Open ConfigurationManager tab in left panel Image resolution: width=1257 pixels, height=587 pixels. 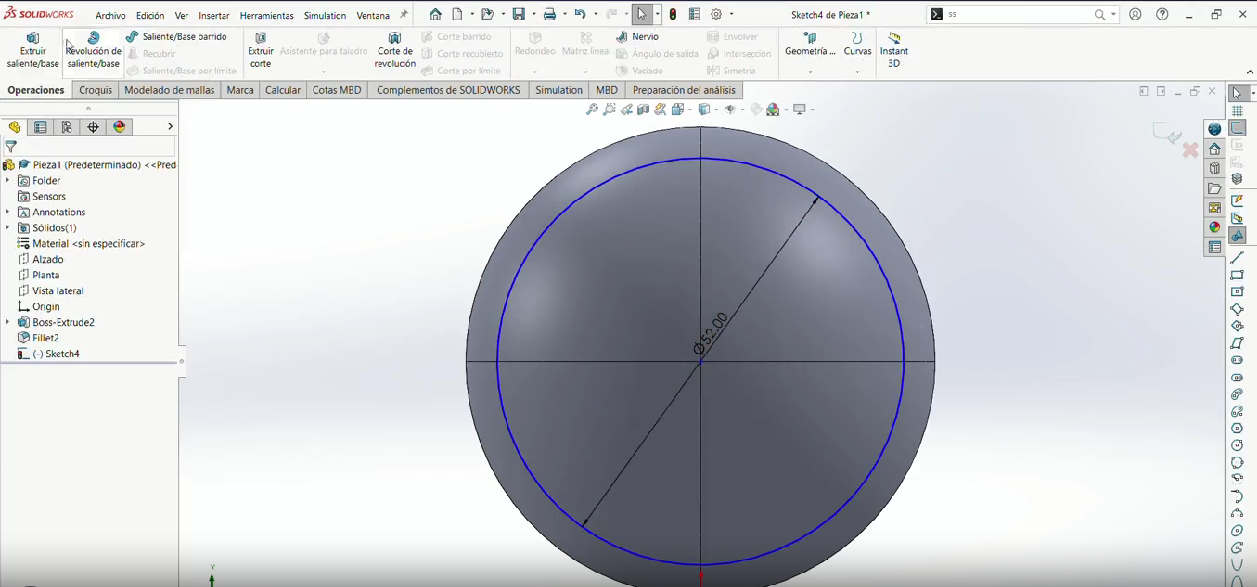67,127
